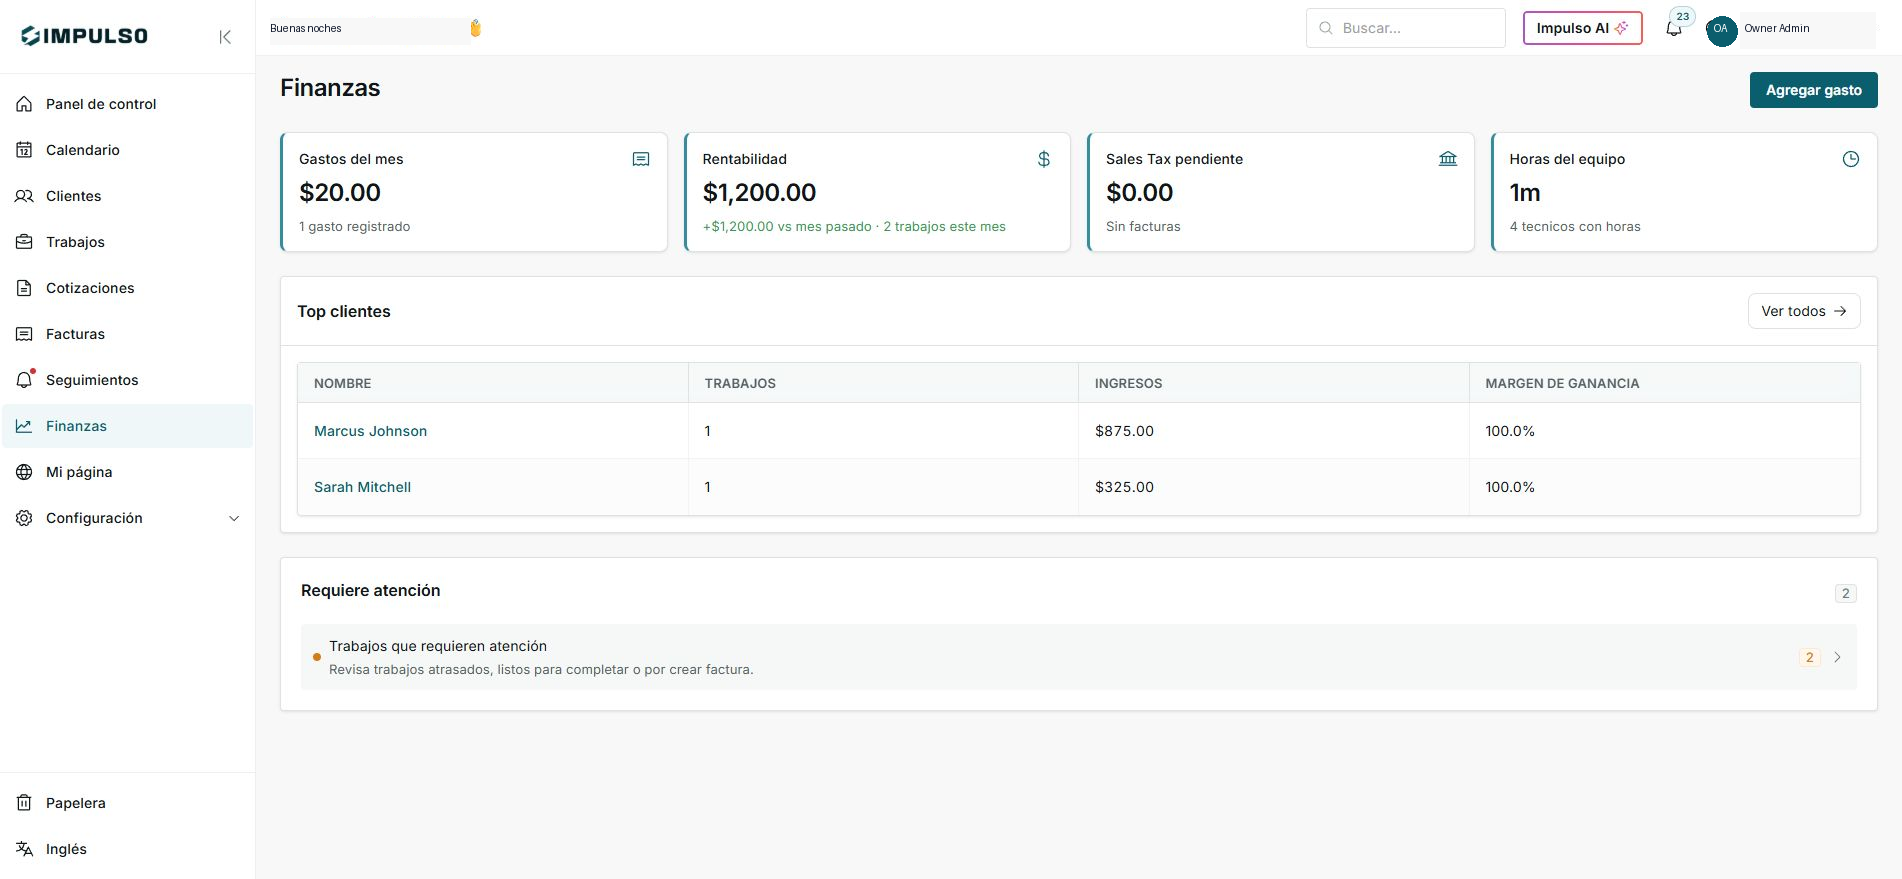This screenshot has width=1902, height=879.
Task: Click the Sales Tax pendiente card
Action: [1281, 192]
